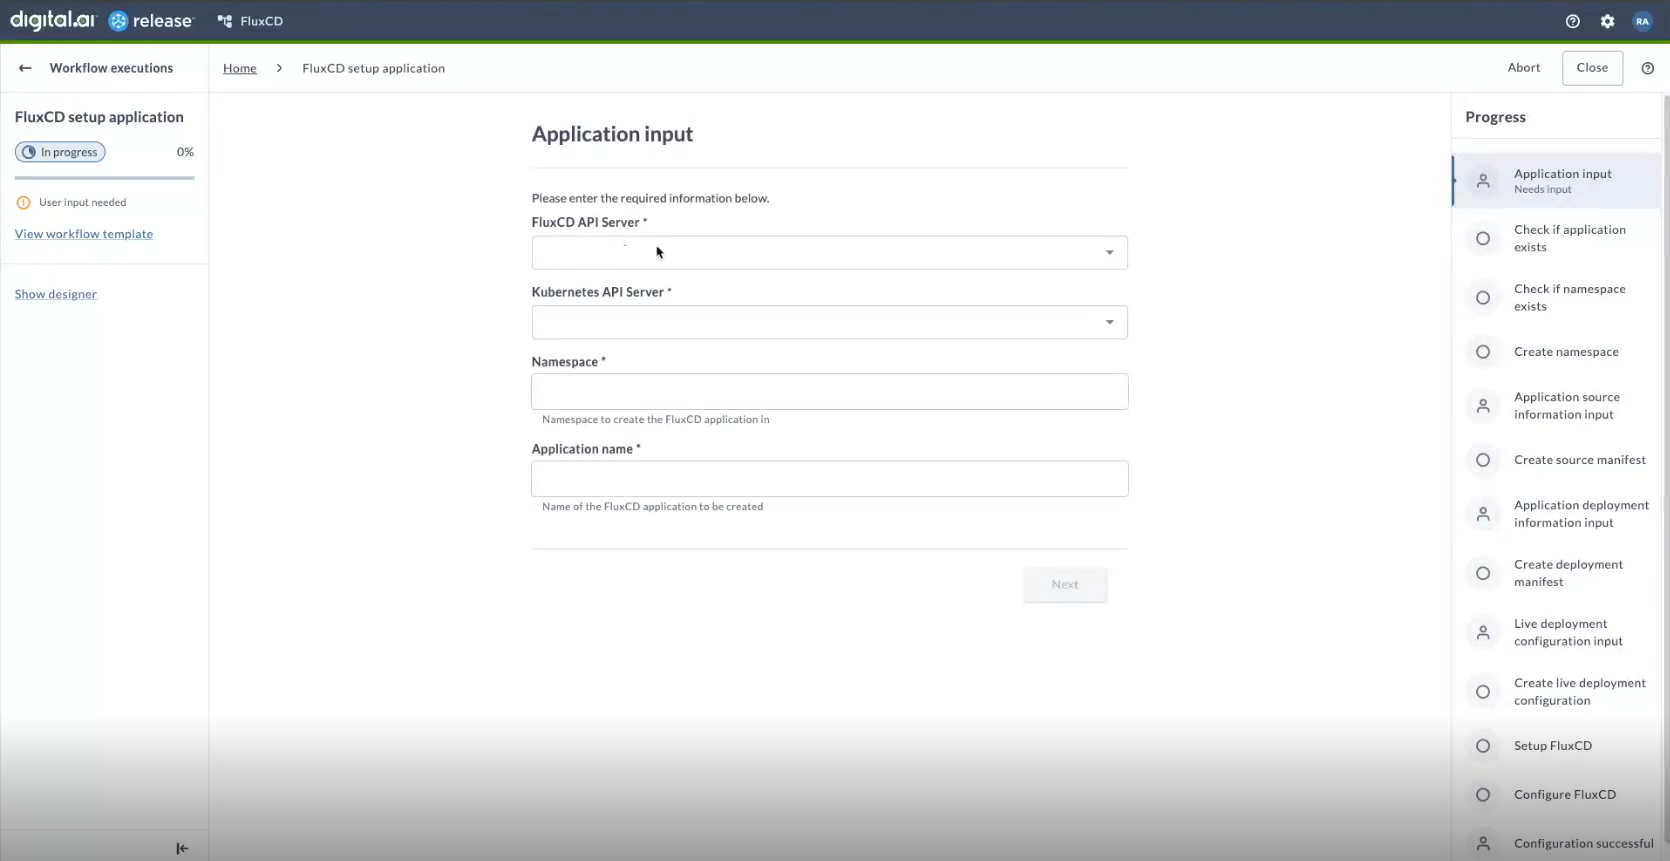Select the Application input step label
The width and height of the screenshot is (1670, 861).
coord(1562,174)
